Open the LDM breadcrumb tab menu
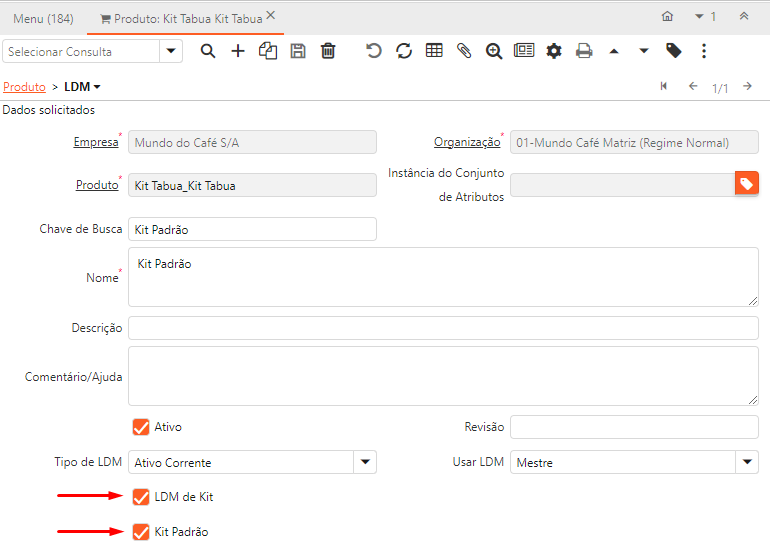The width and height of the screenshot is (770, 545). point(83,87)
